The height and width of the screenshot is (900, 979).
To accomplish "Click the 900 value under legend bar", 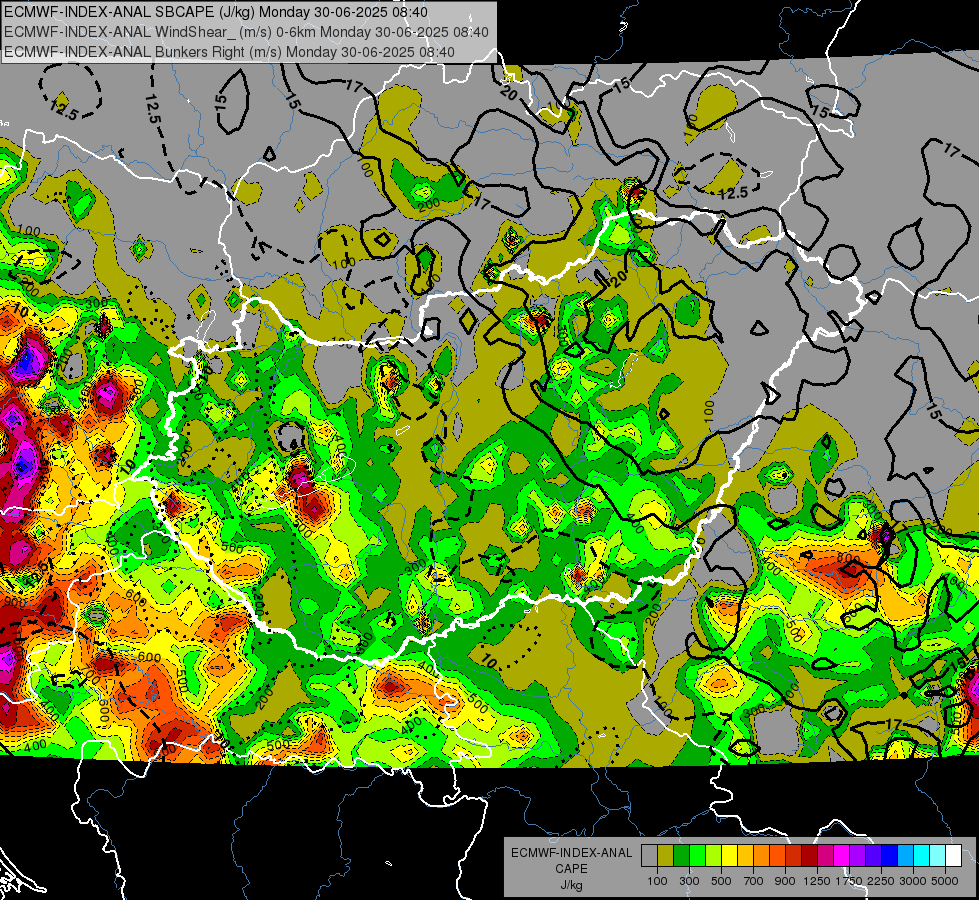I will coord(785,881).
